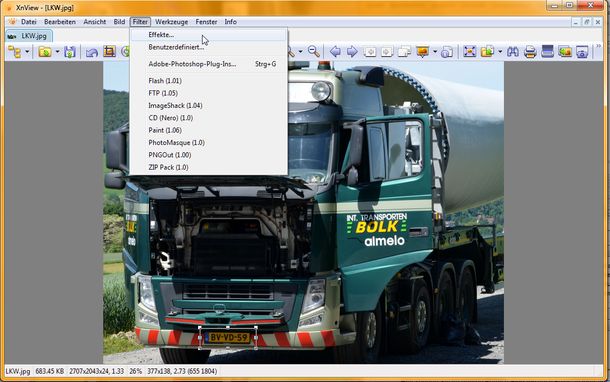Click the page-with-circle icon after slideshow
The width and height of the screenshot is (610, 382).
click(447, 51)
